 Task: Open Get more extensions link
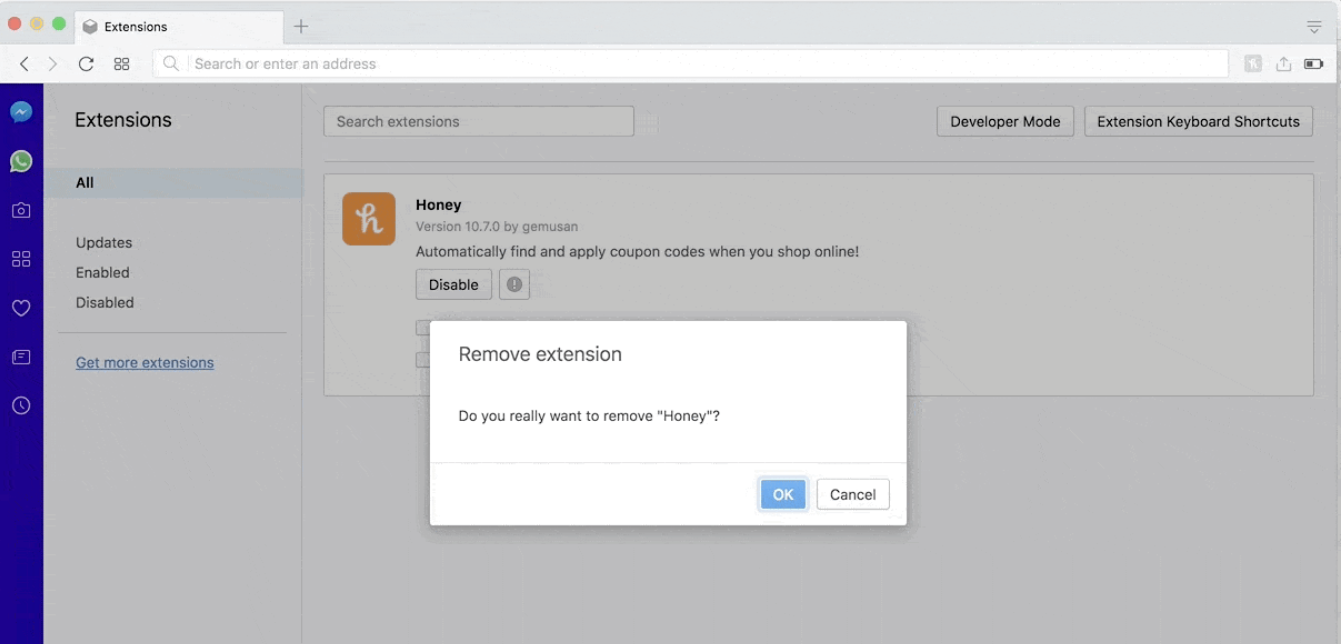[145, 363]
